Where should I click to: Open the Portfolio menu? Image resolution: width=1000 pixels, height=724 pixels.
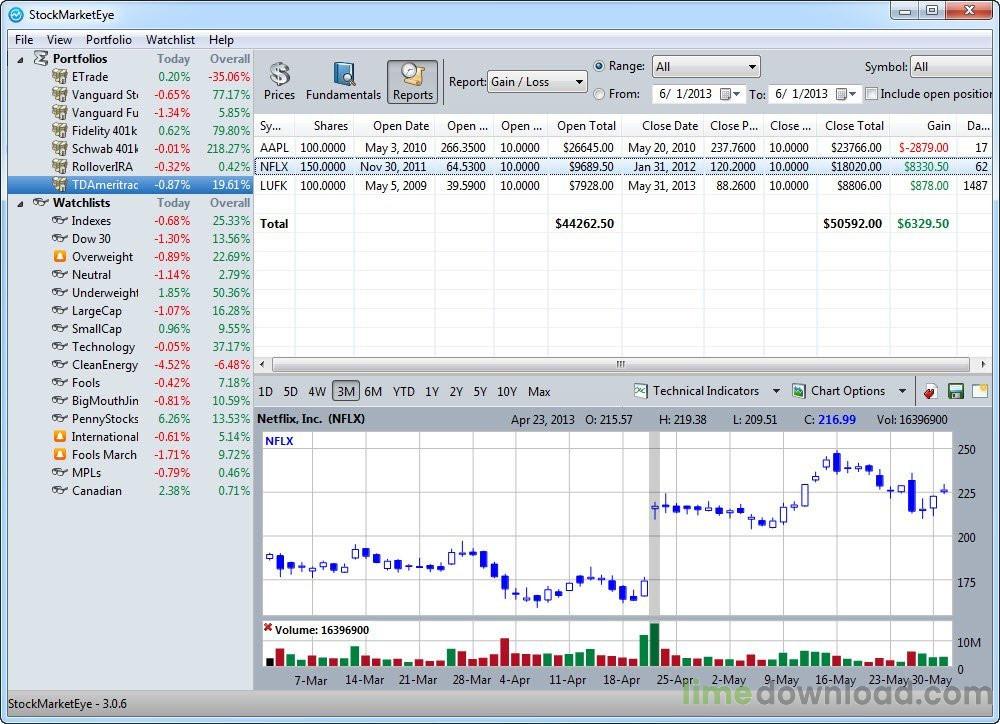[108, 40]
